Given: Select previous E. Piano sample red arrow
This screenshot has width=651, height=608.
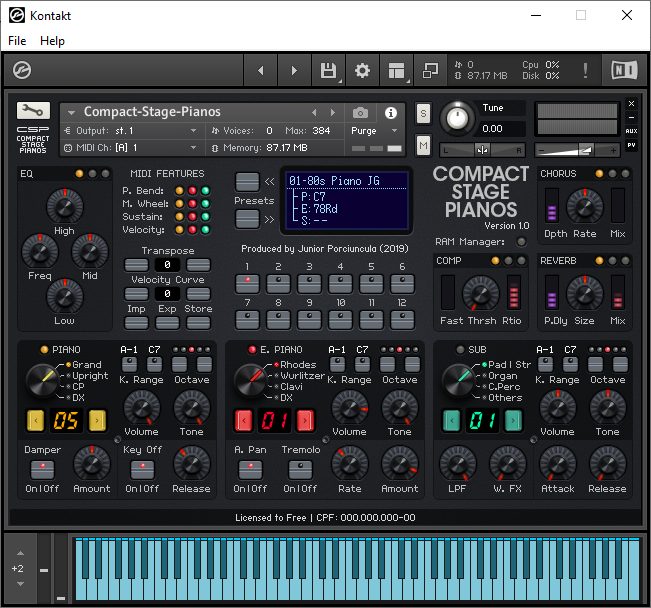Looking at the screenshot, I should click(244, 420).
